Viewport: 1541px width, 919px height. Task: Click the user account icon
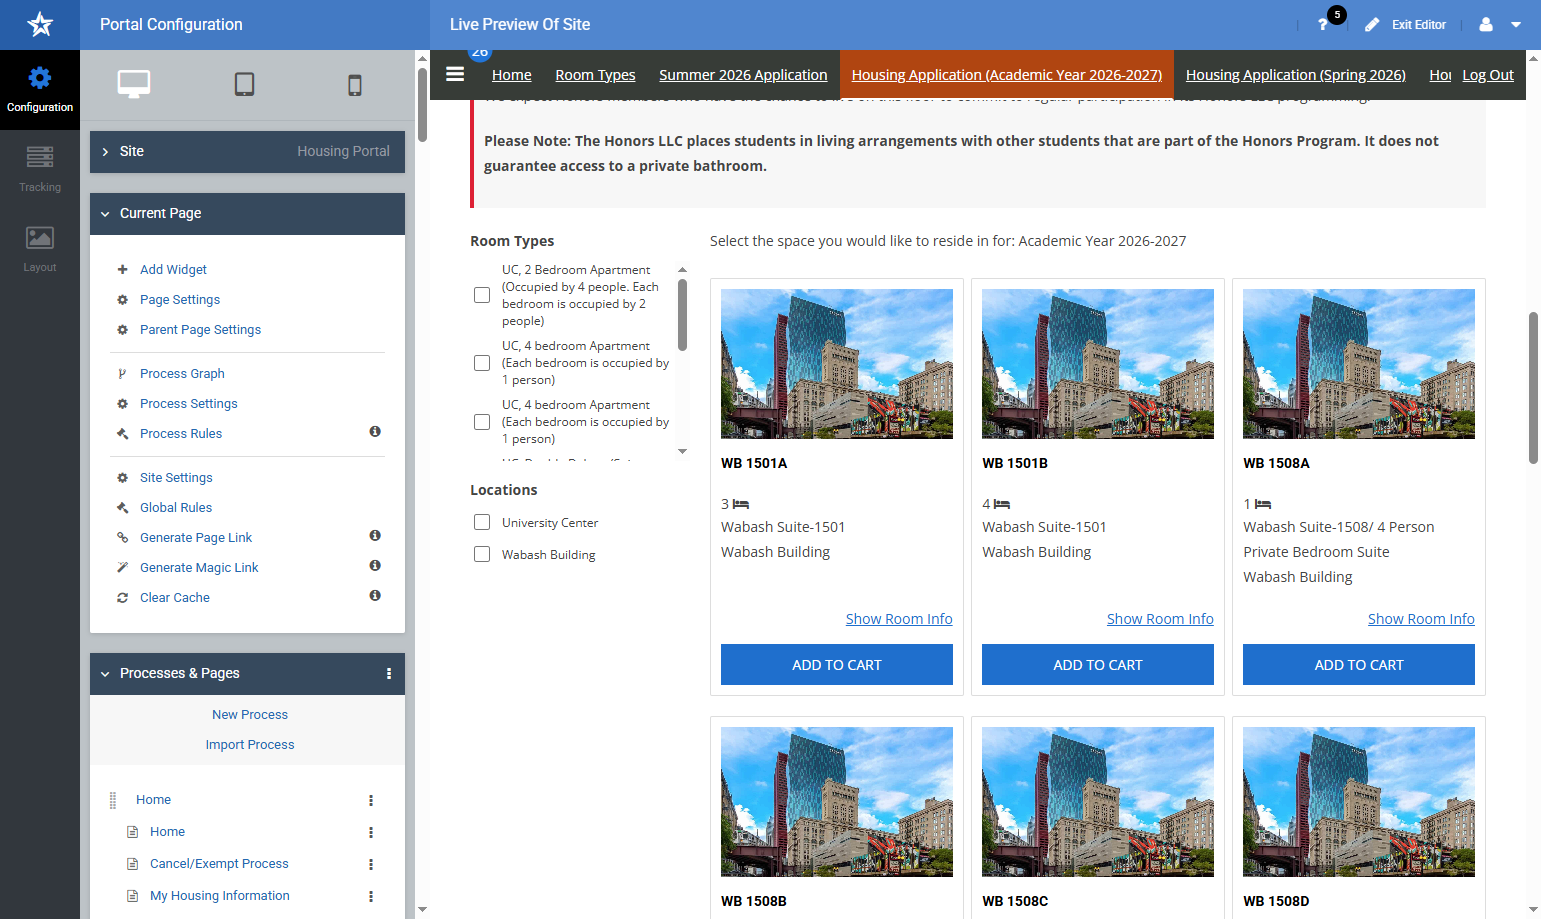click(x=1486, y=25)
